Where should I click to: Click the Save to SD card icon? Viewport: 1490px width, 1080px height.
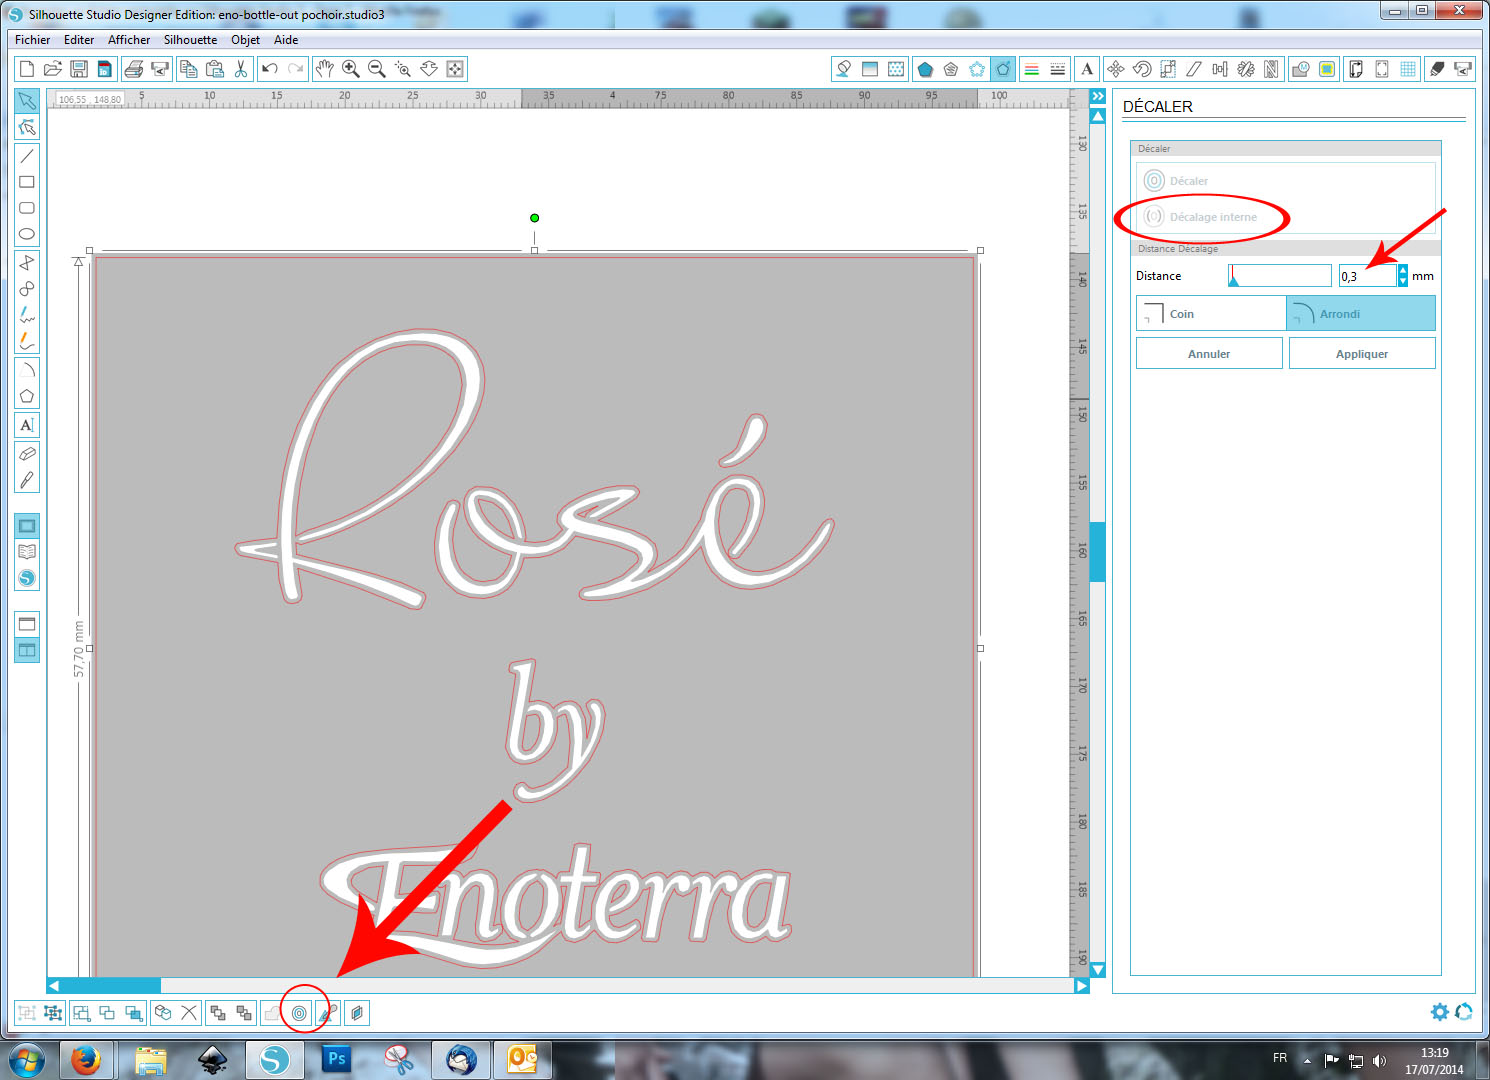coord(104,69)
